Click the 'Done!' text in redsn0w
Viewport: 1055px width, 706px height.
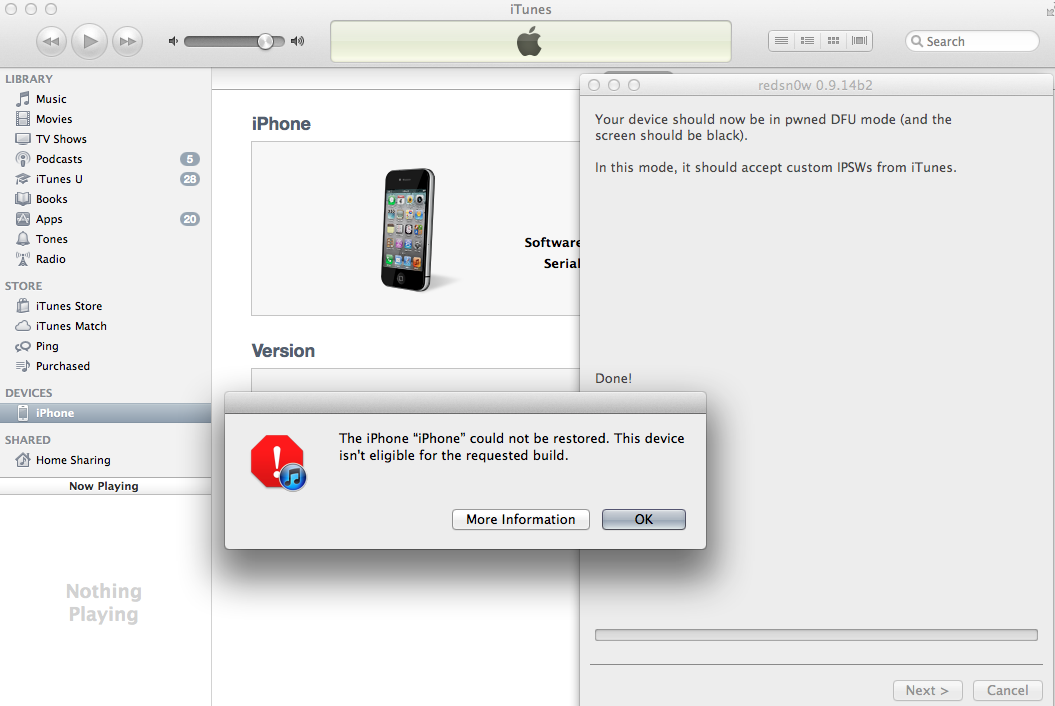click(613, 378)
